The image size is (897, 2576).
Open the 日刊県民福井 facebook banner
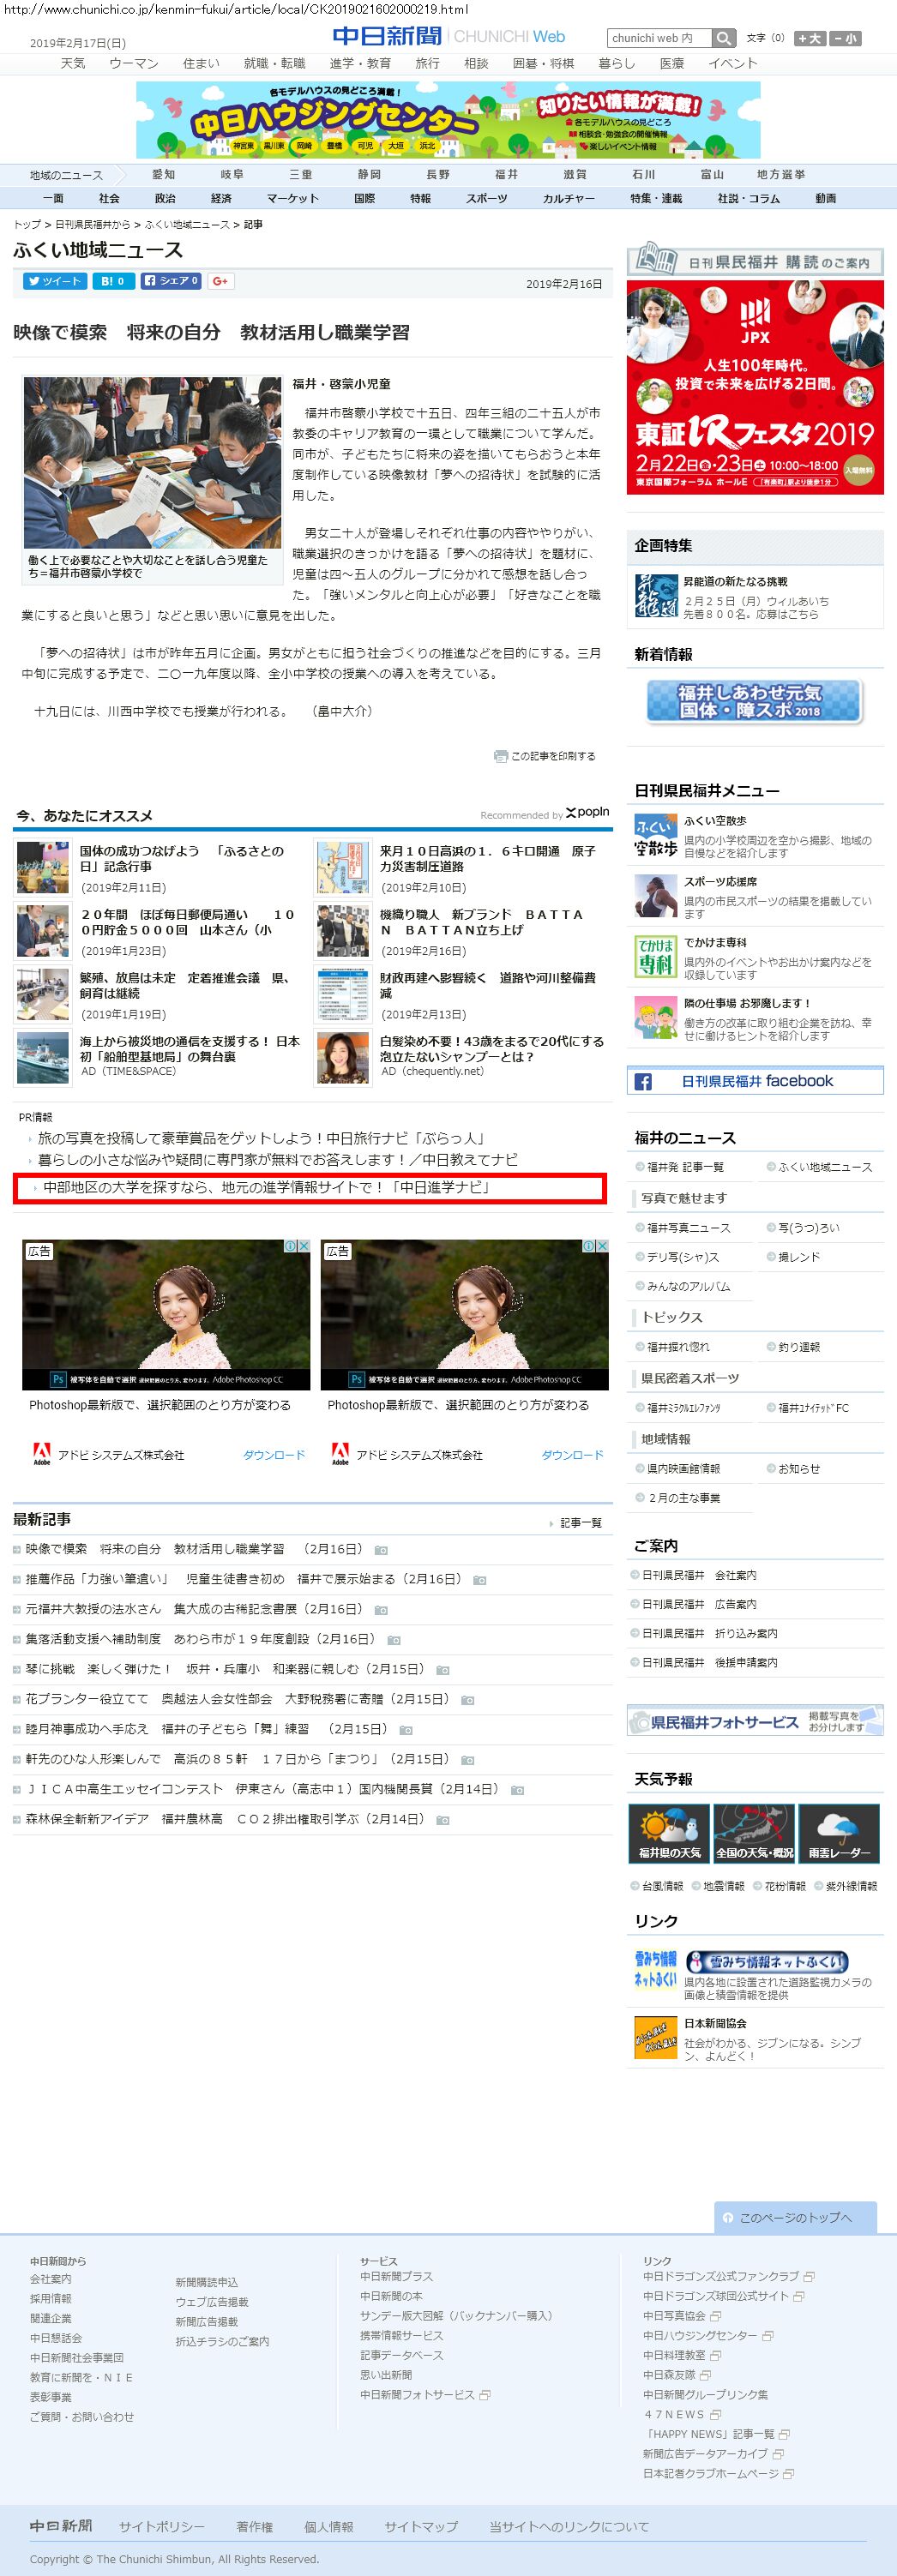(x=755, y=1081)
